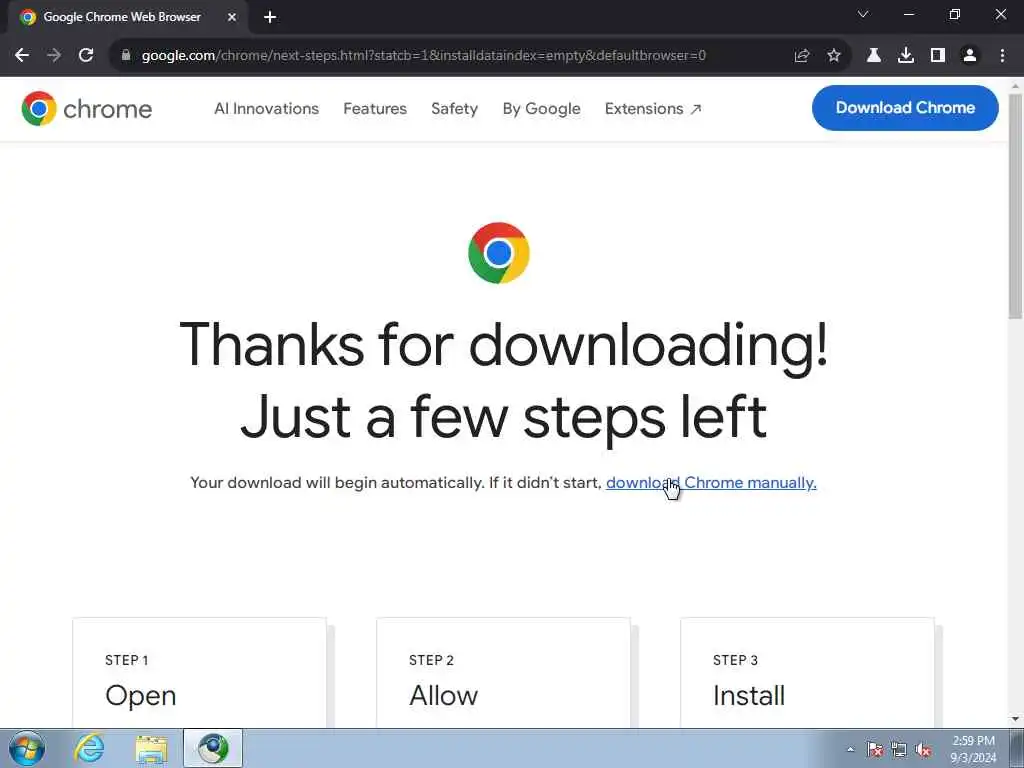Click the network tray icon
The width and height of the screenshot is (1024, 768).
point(899,750)
